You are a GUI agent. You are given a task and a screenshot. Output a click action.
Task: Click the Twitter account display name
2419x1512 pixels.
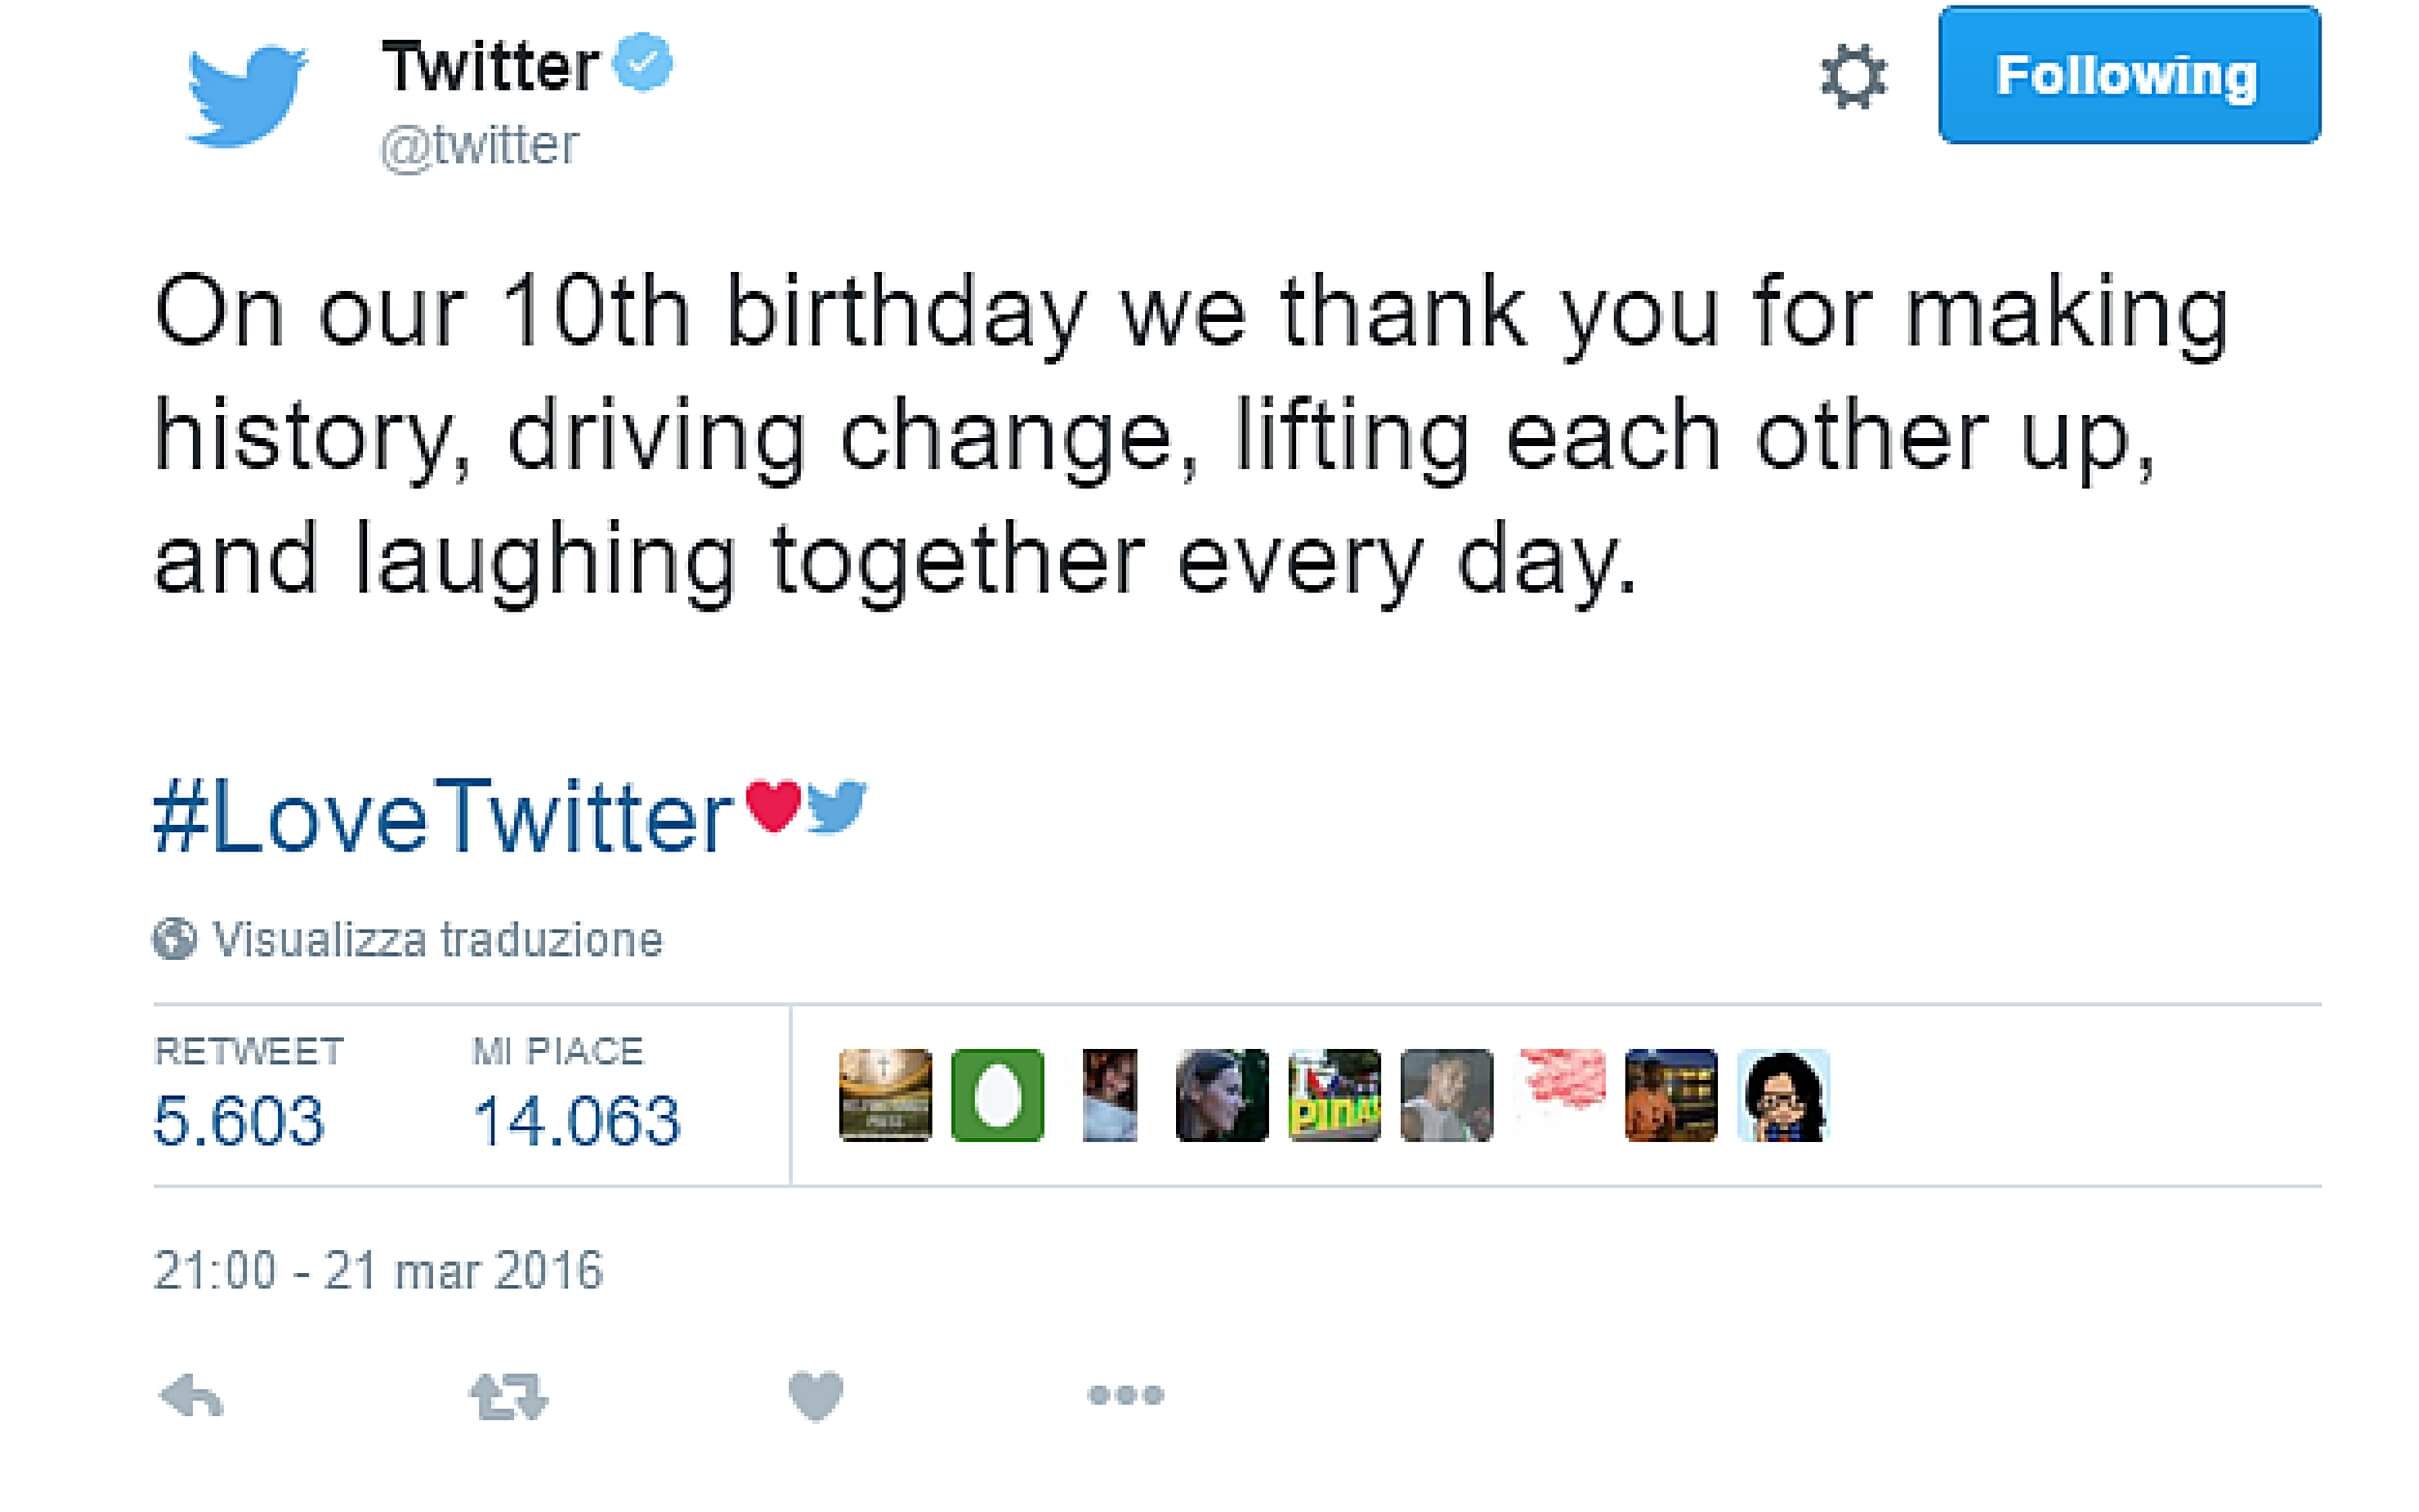coord(490,66)
